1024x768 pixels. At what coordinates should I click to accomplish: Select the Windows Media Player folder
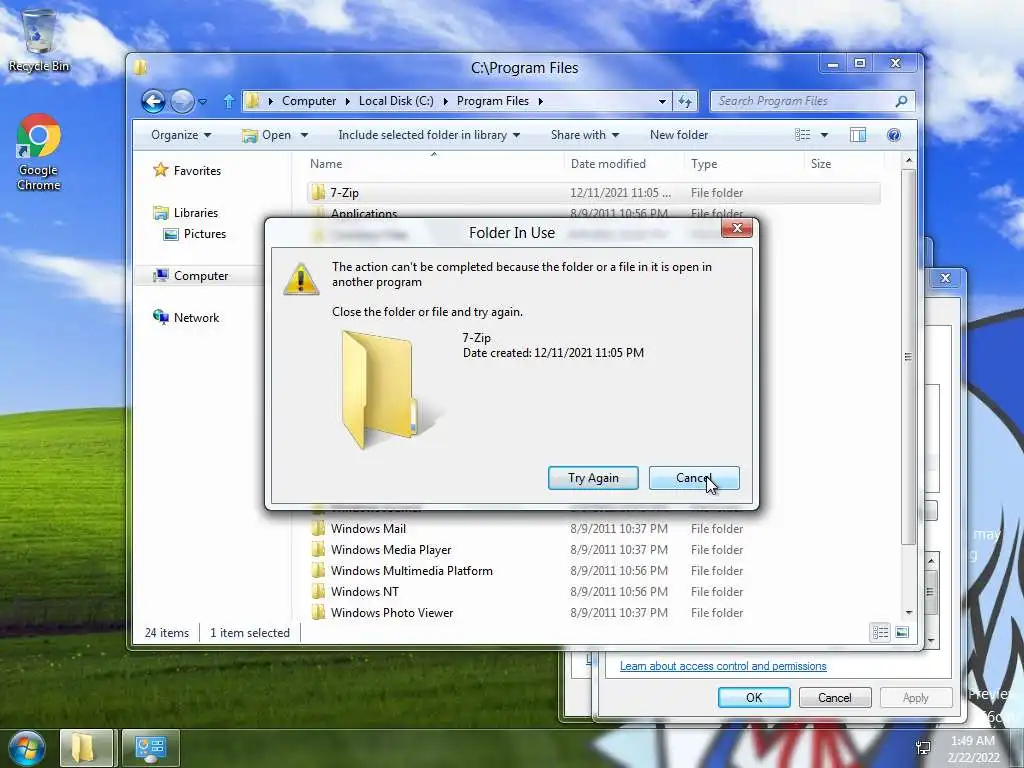tap(594, 550)
